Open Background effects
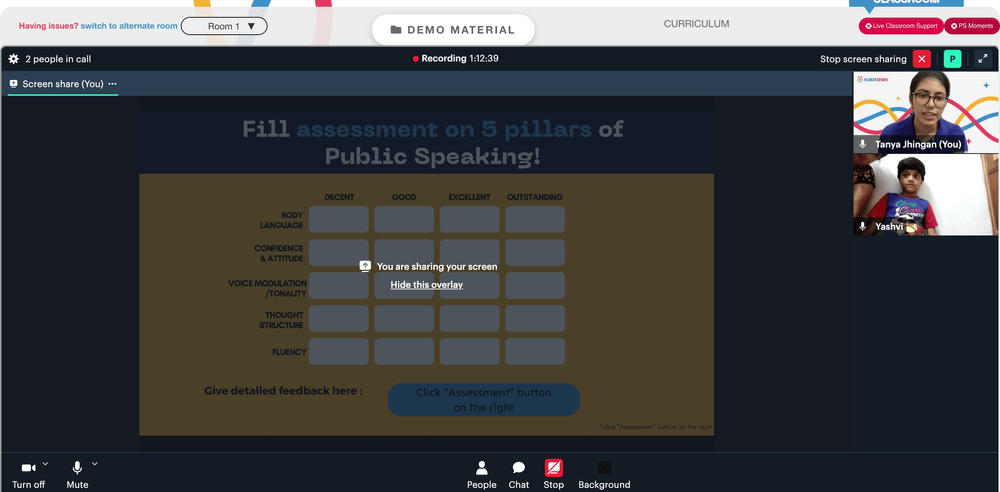 point(604,475)
